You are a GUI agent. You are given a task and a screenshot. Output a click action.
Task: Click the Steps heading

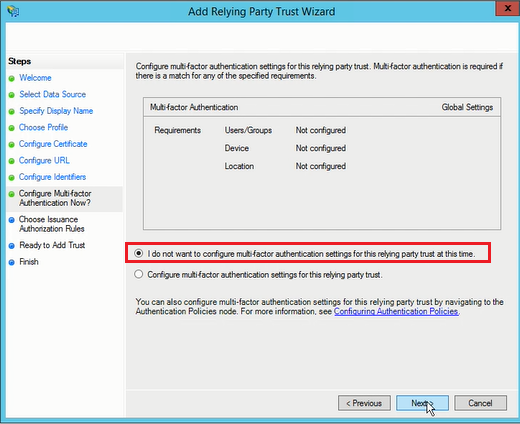tap(20, 61)
